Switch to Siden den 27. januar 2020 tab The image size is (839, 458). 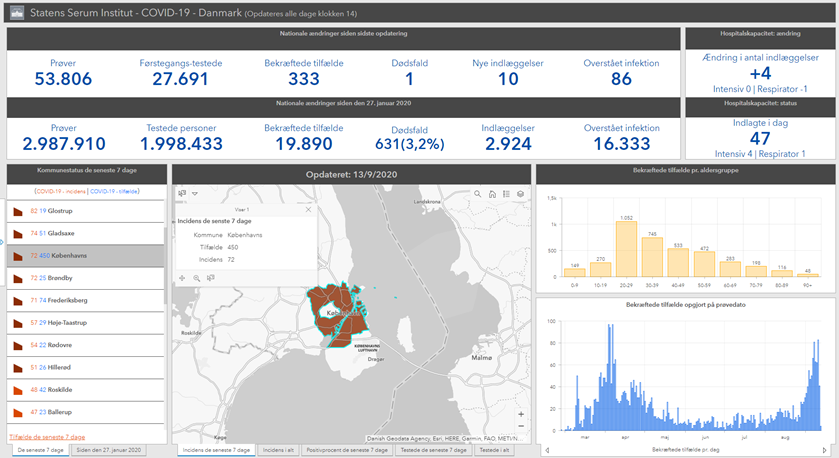(x=109, y=451)
